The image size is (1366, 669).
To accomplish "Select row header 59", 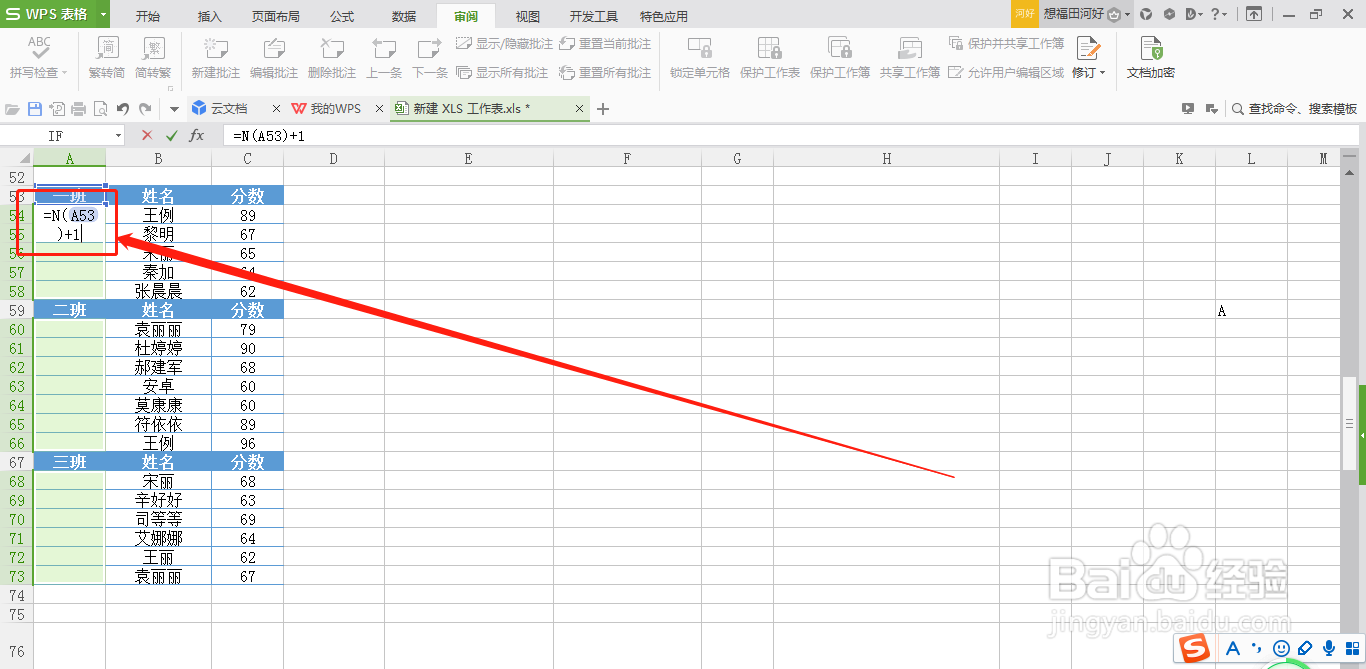I will click(16, 310).
